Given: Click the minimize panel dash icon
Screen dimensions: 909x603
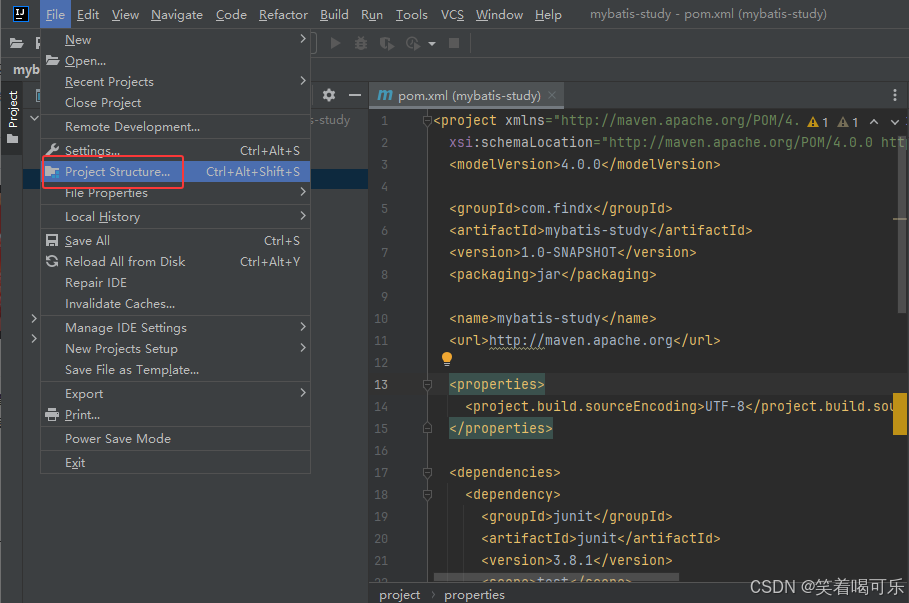Looking at the screenshot, I should tap(355, 95).
